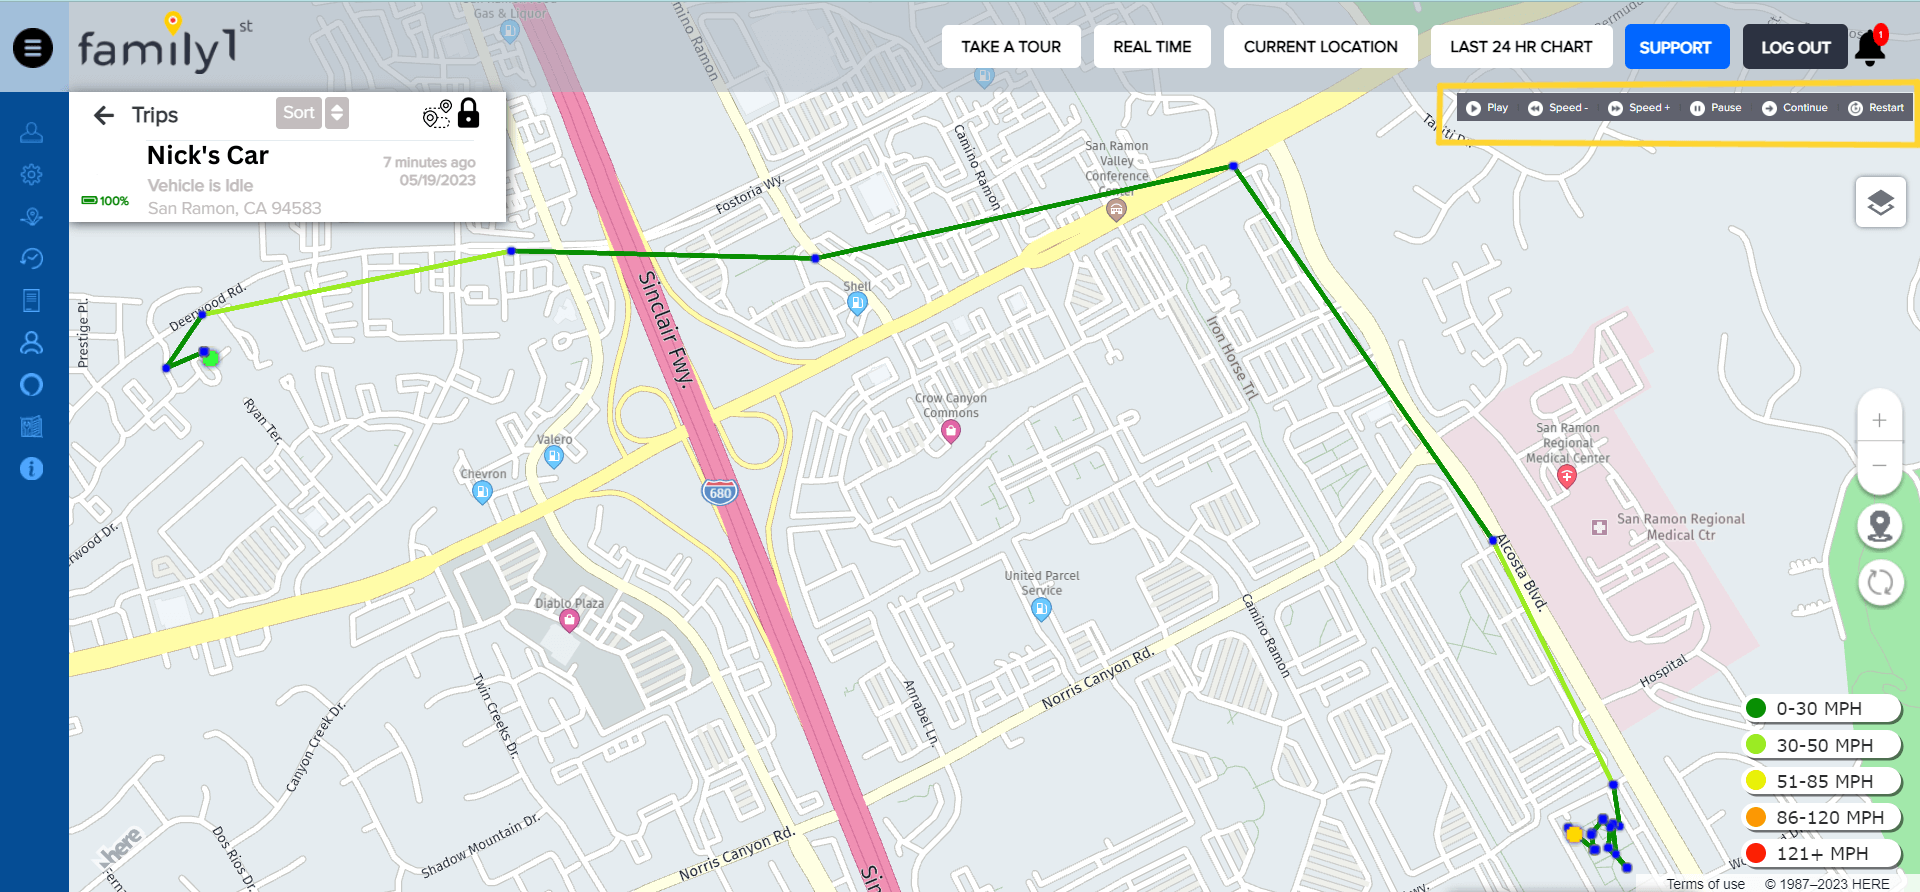The height and width of the screenshot is (892, 1920).
Task: Open the map layers selector
Action: (1880, 202)
